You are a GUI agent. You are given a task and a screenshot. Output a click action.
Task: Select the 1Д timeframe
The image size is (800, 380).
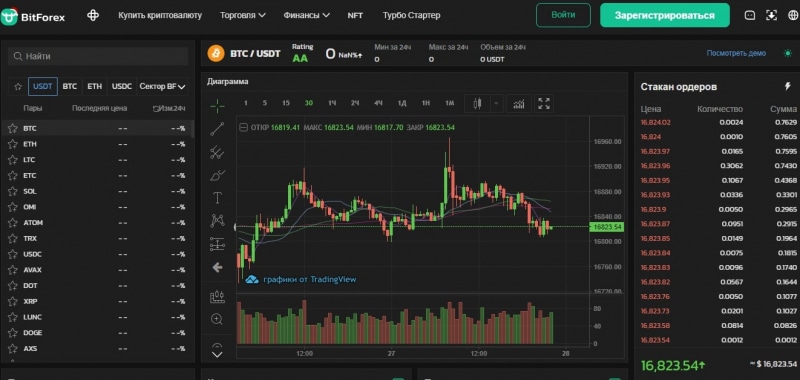pyautogui.click(x=402, y=103)
